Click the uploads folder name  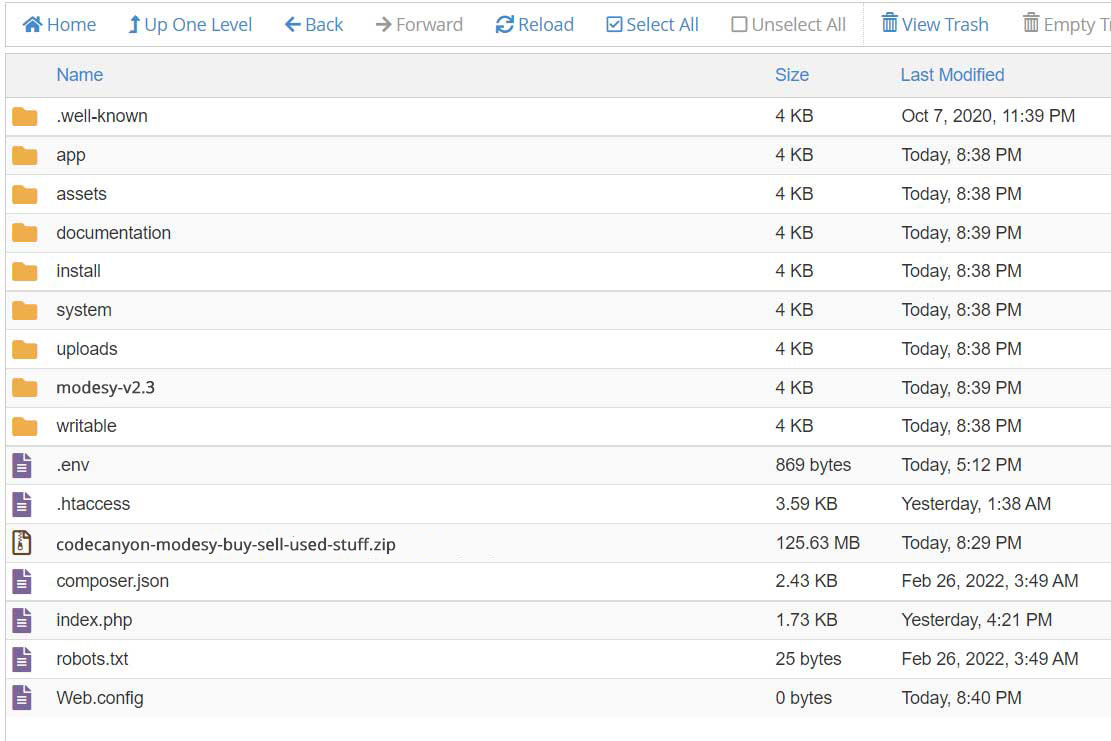(87, 349)
